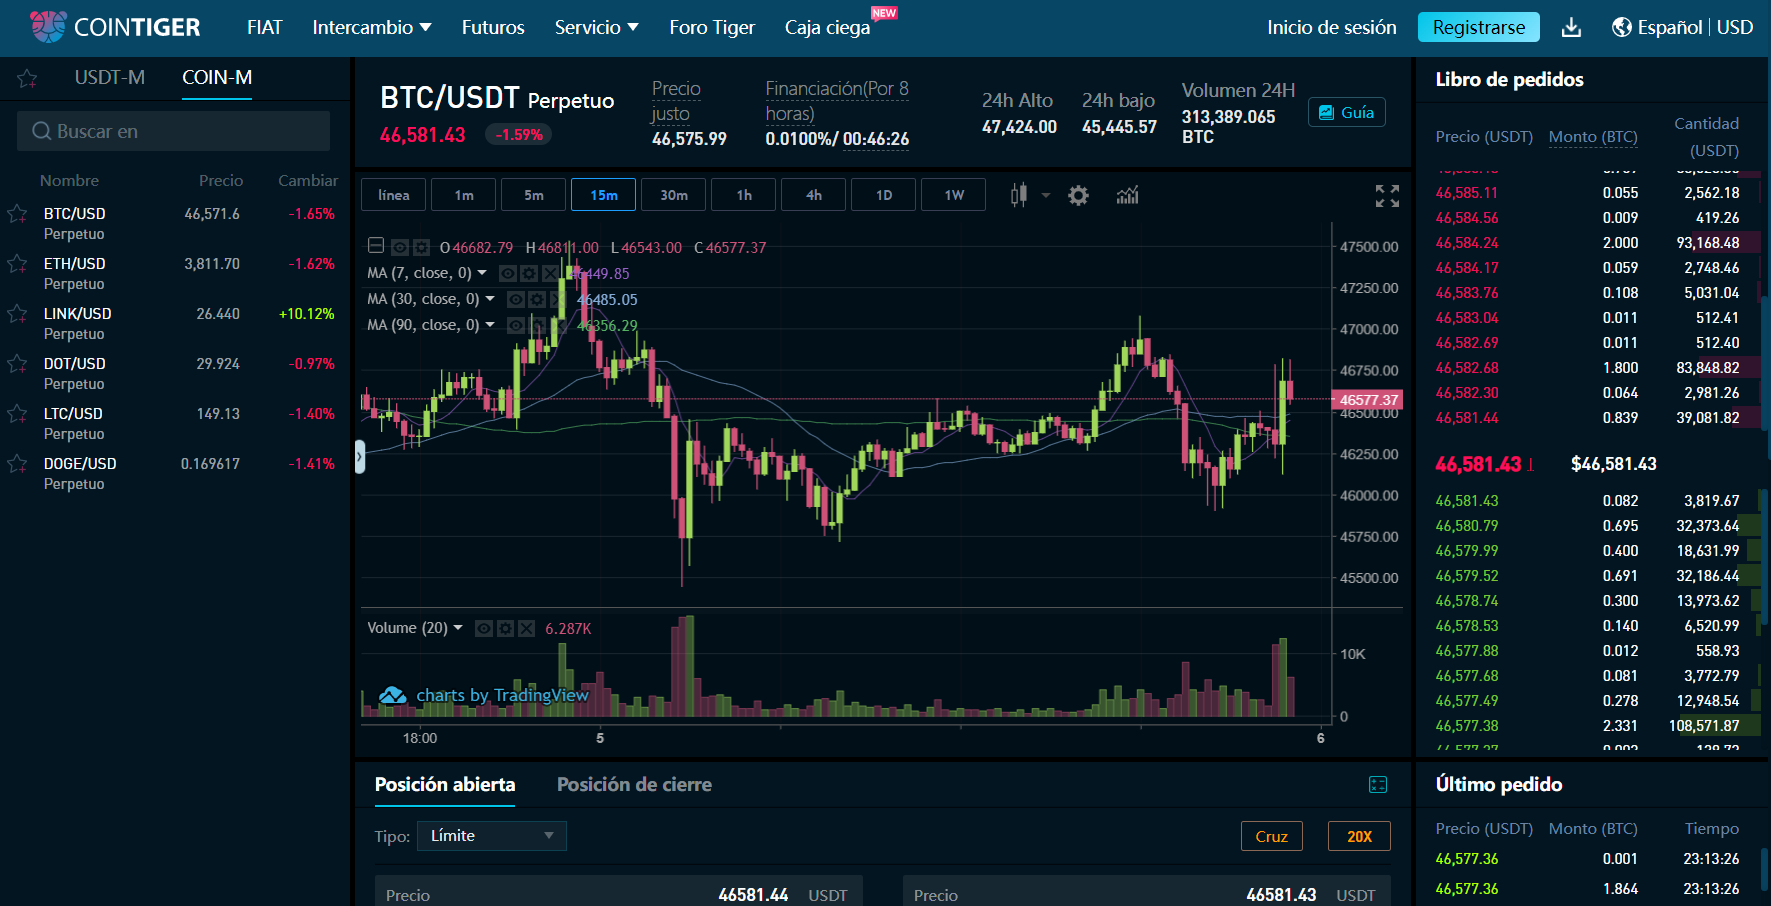The image size is (1771, 906).
Task: Set chart interval to 4h
Action: click(814, 195)
